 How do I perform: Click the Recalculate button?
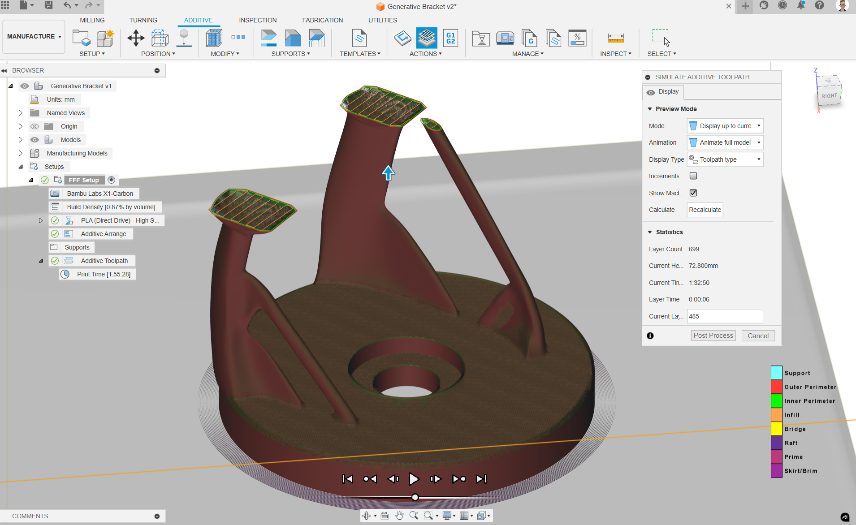pos(704,210)
